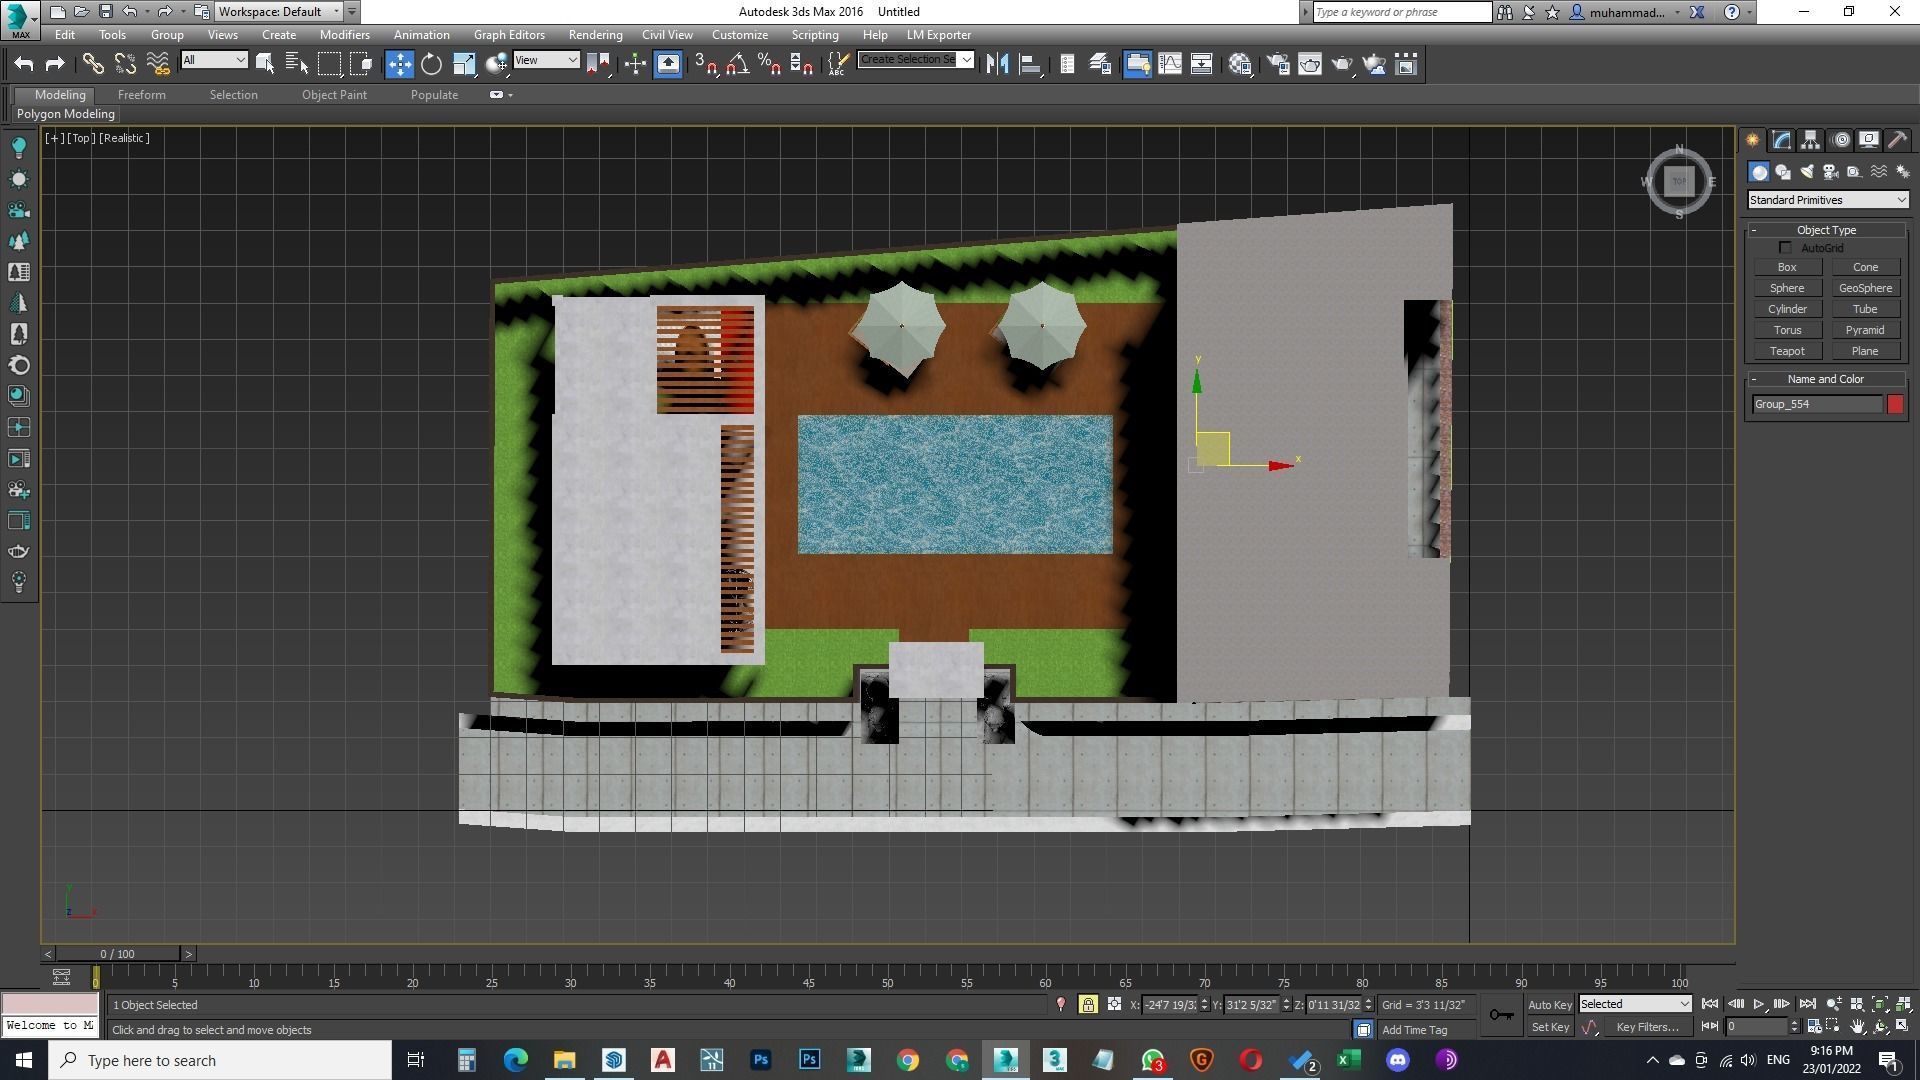The image size is (1920, 1080).
Task: Open the Modify panel tab
Action: (x=1781, y=140)
